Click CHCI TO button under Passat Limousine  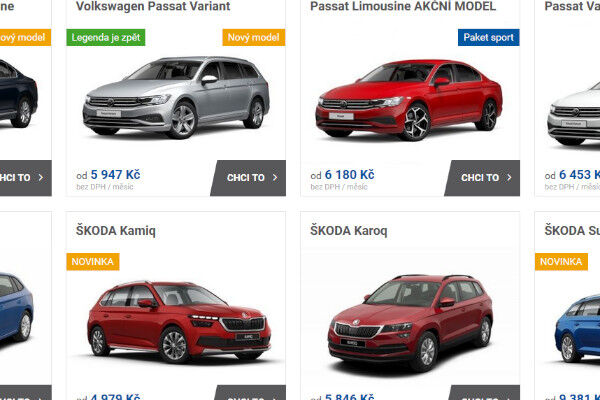(483, 178)
